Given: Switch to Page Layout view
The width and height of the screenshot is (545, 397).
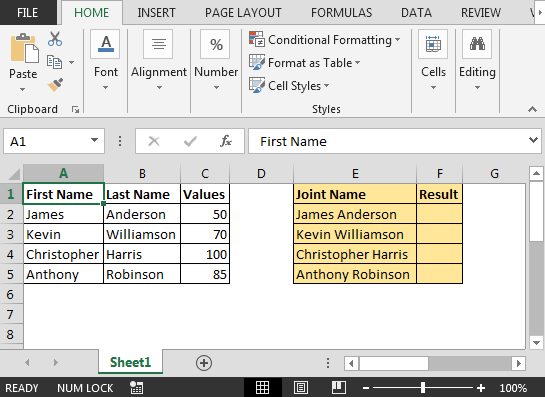Looking at the screenshot, I should pyautogui.click(x=301, y=387).
